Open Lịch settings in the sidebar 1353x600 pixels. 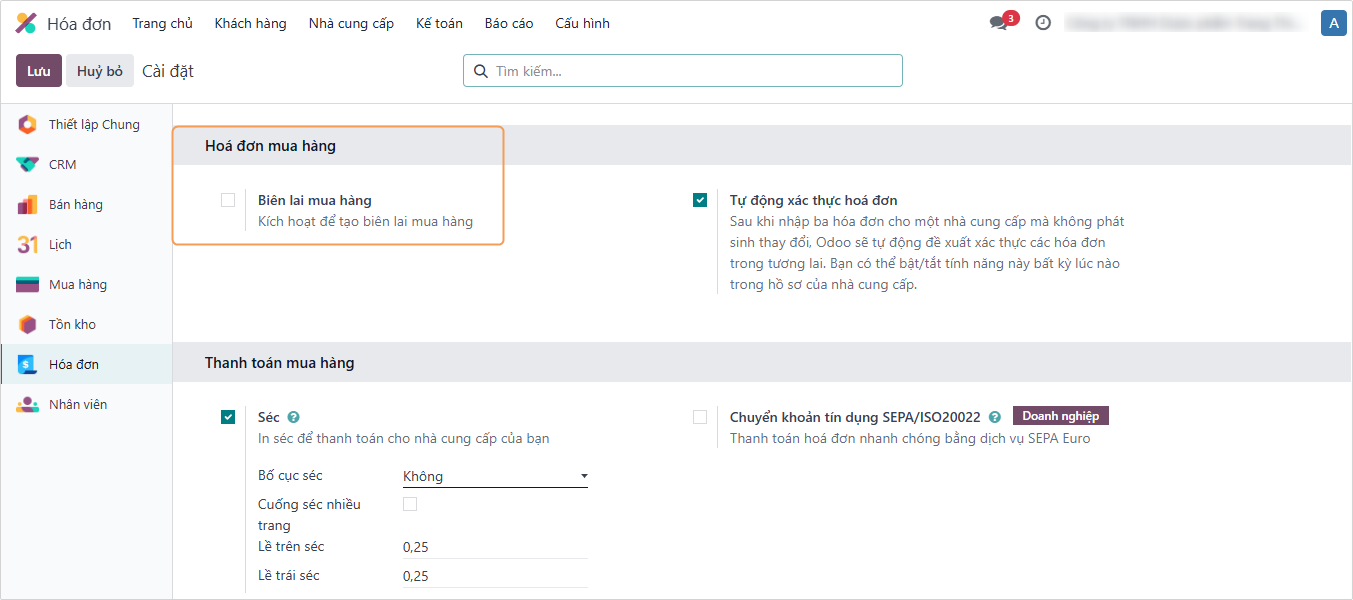pos(60,245)
